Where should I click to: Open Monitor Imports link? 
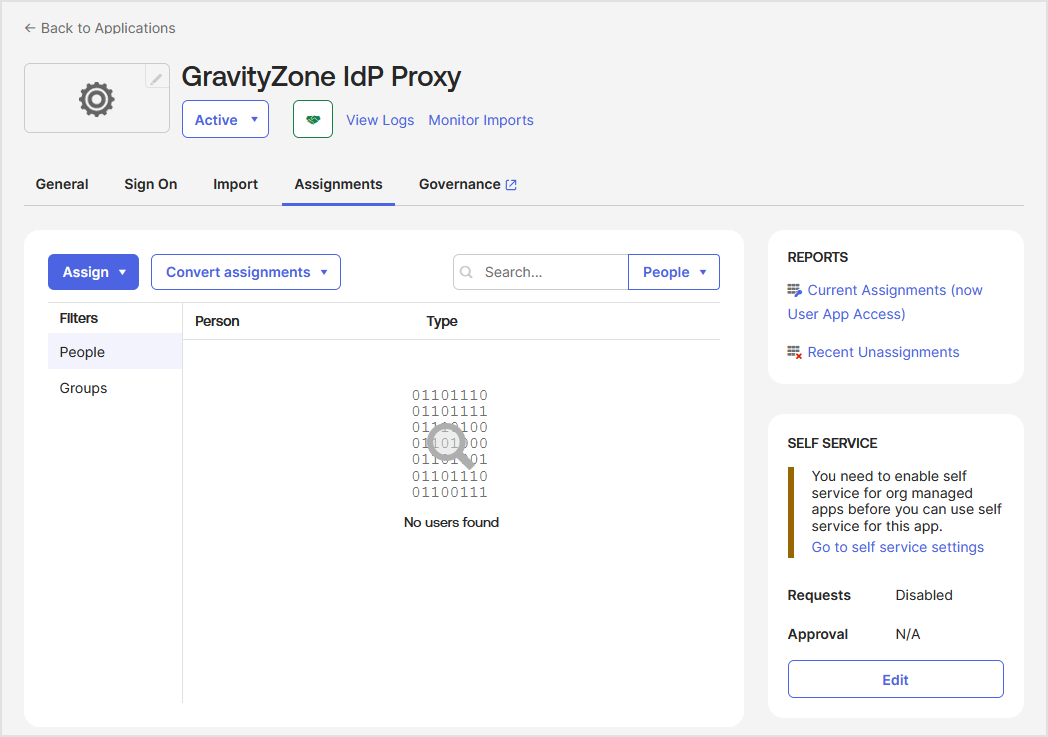481,120
